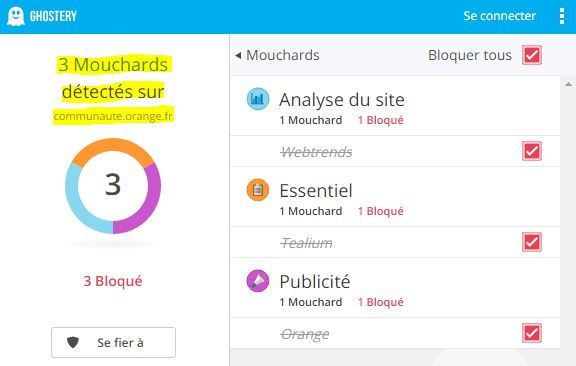Click the Essentiel category heading
Viewport: 576px width, 366px height.
[316, 190]
